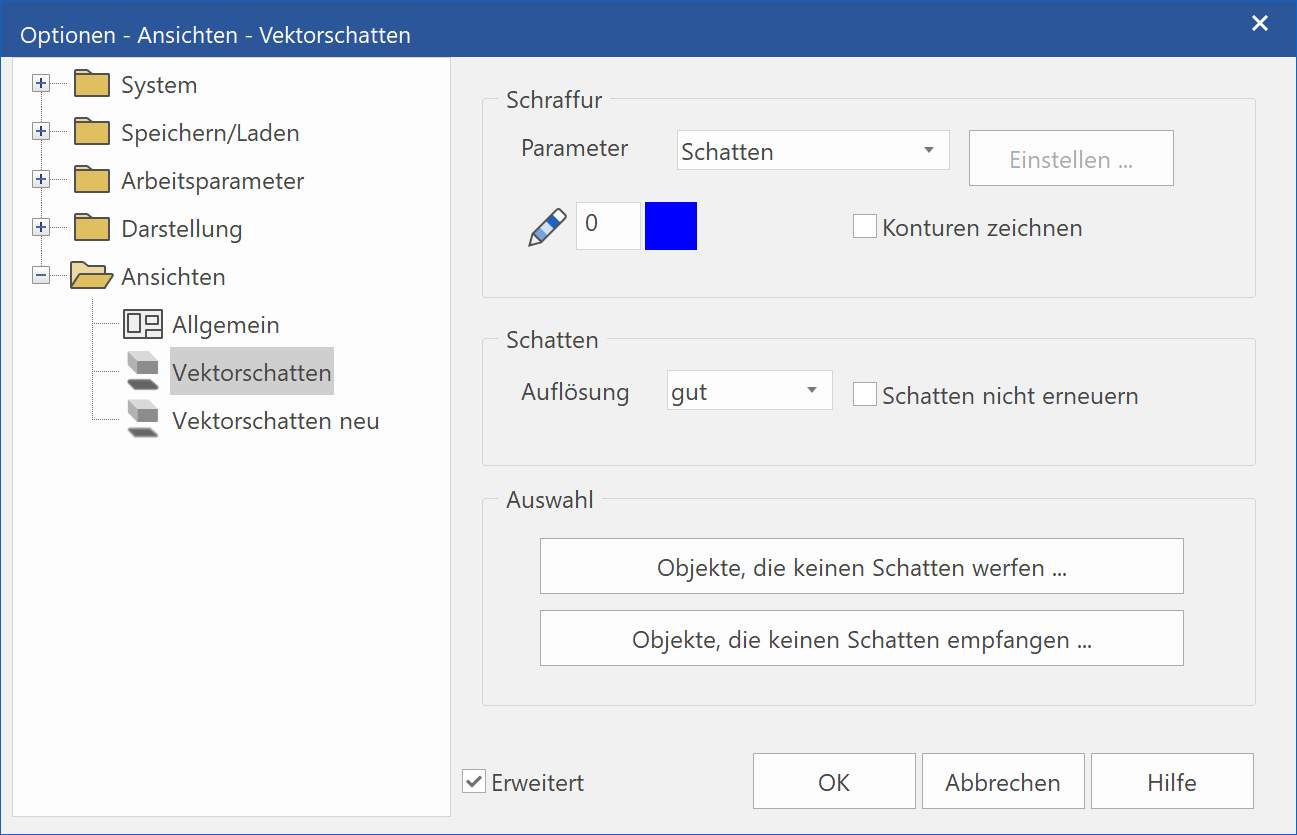The height and width of the screenshot is (835, 1297).
Task: Select Allgemein under Ansichten
Action: click(x=226, y=325)
